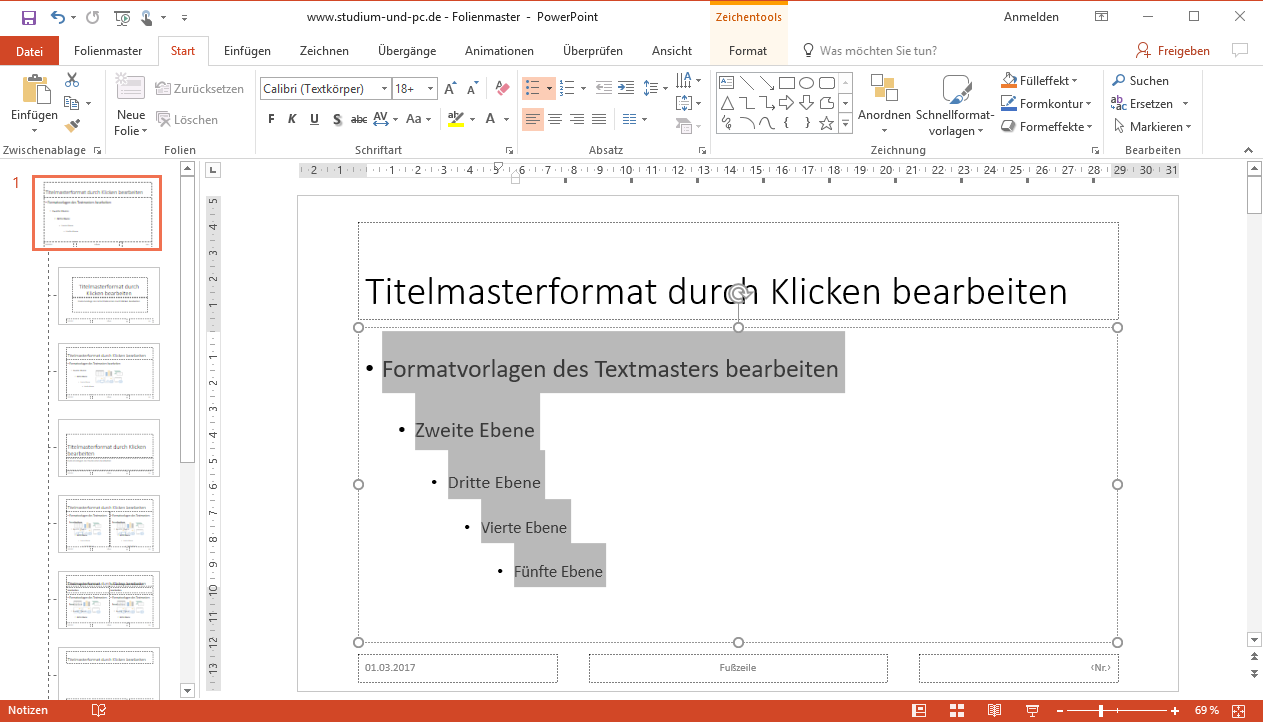Click the Suchen button
Image resolution: width=1263 pixels, height=722 pixels.
pos(1139,81)
